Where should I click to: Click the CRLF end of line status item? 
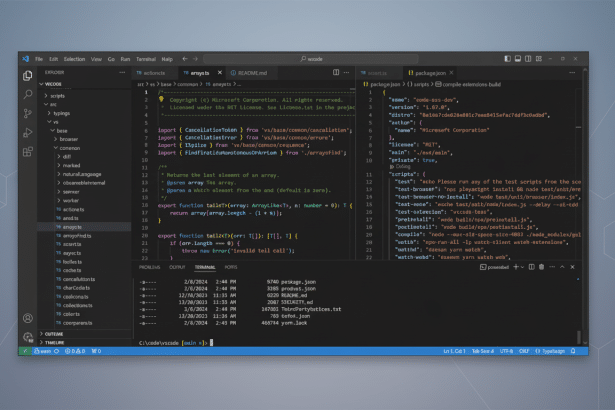pos(524,351)
